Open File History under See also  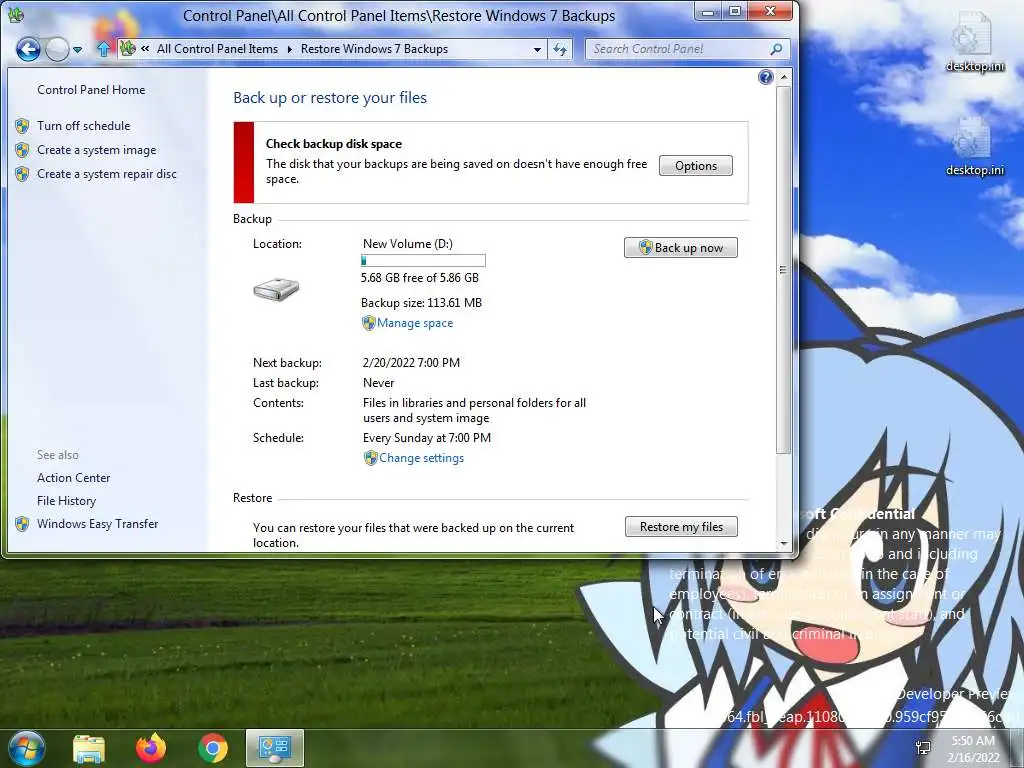pos(67,501)
